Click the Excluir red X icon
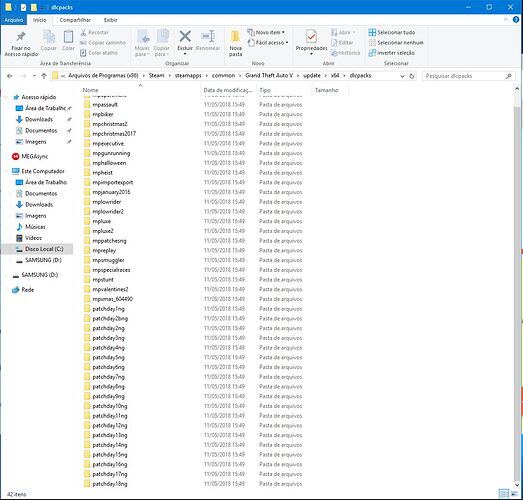523x500 pixels. point(185,36)
